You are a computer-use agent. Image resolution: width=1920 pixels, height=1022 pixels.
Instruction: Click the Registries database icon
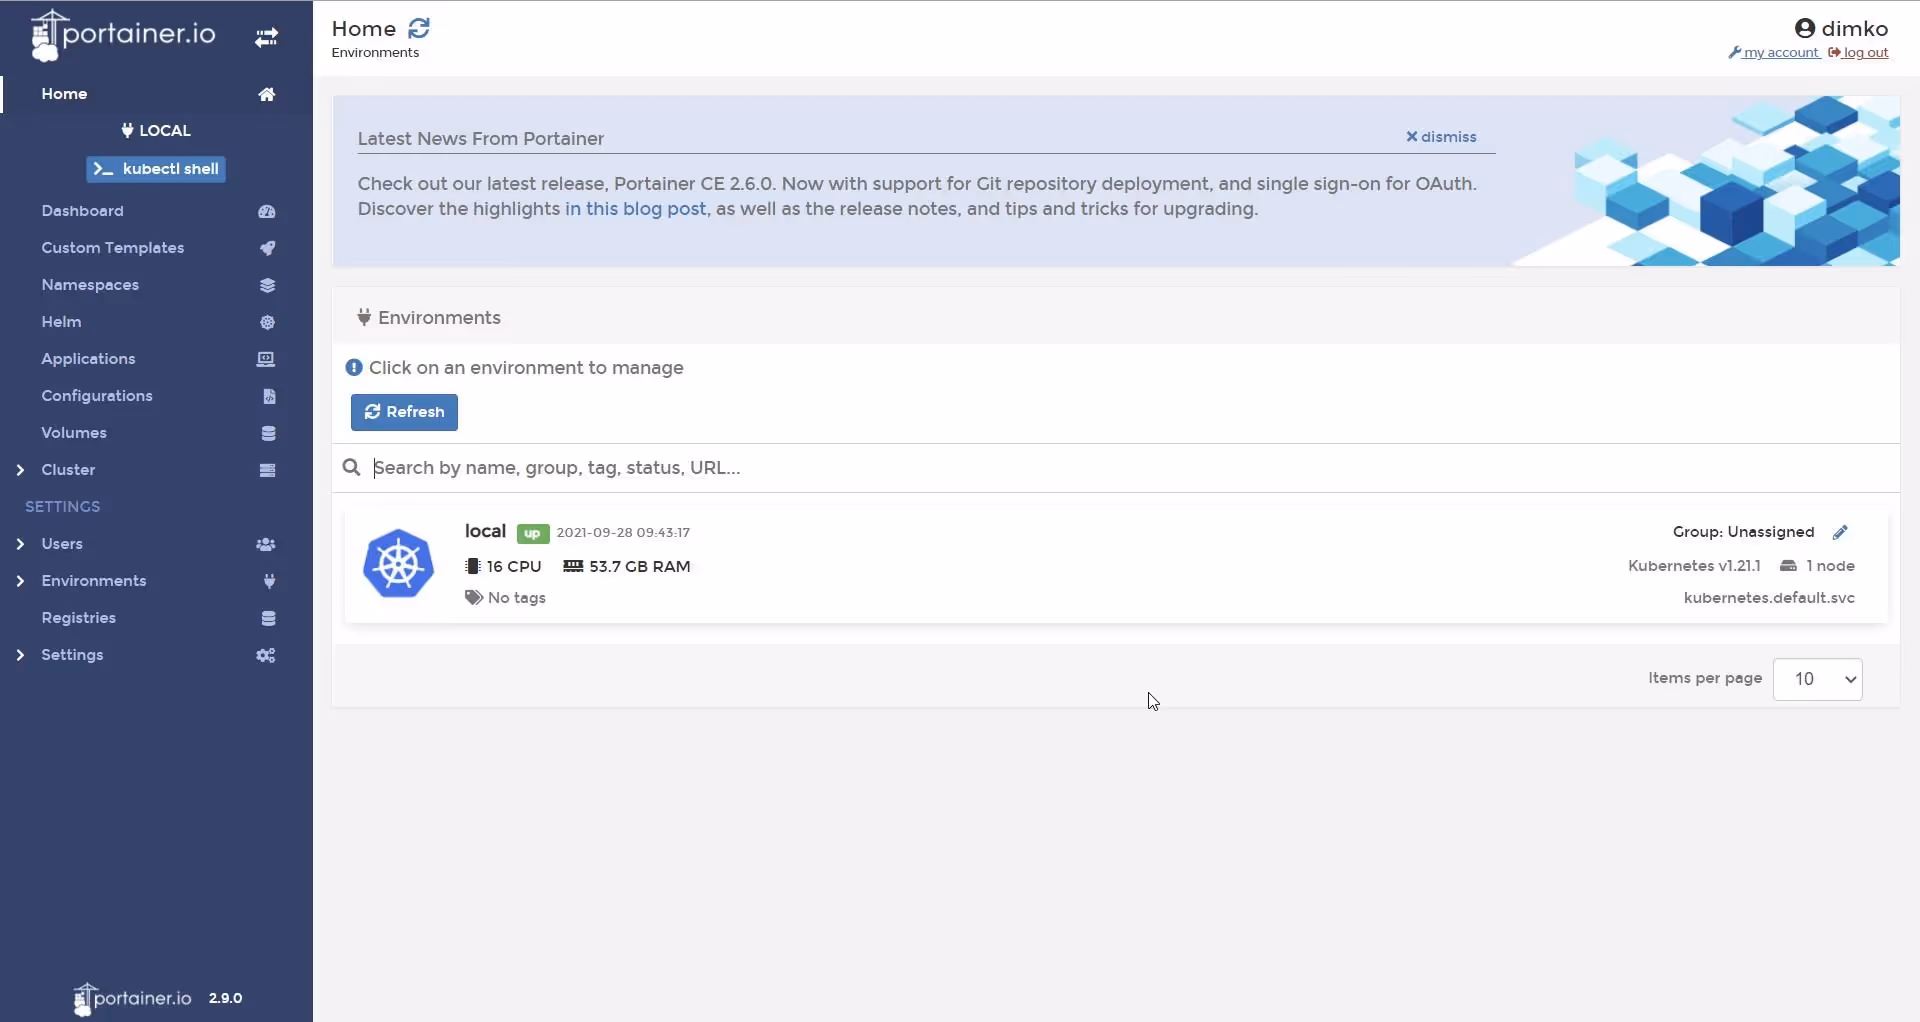click(x=268, y=618)
